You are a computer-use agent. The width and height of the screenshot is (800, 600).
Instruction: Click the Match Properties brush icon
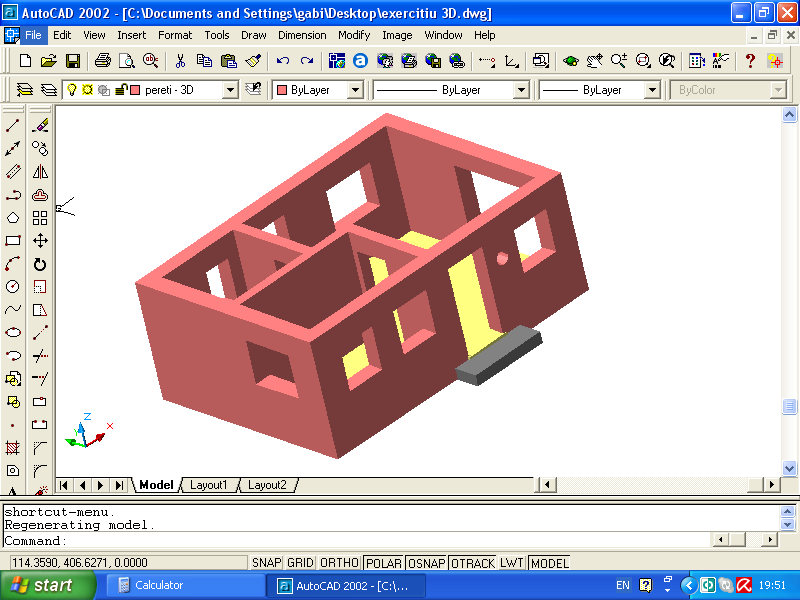point(253,61)
